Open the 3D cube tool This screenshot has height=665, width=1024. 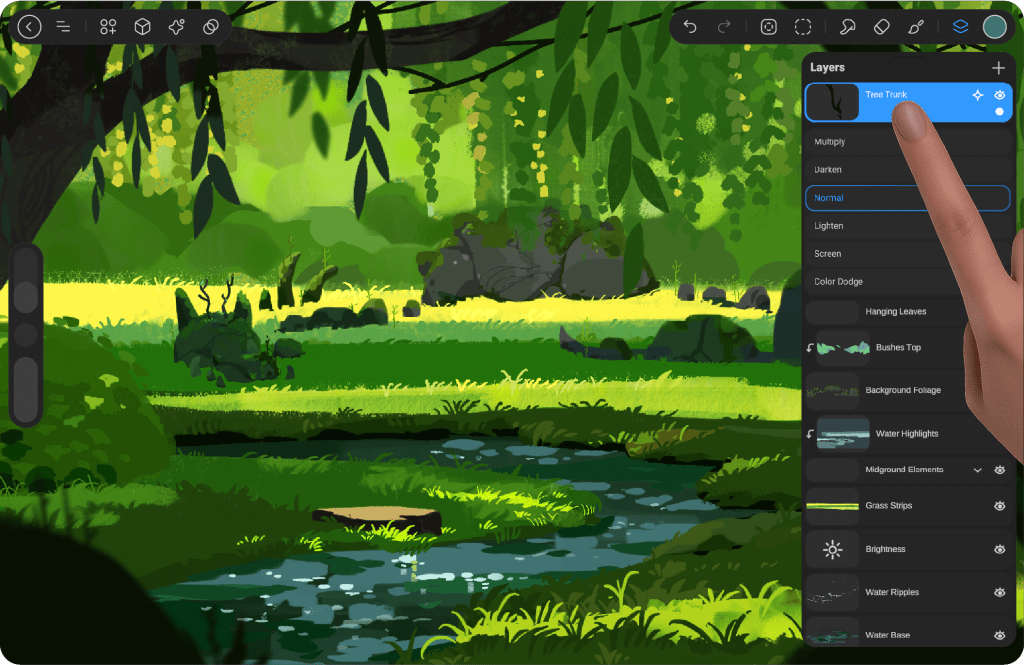tap(143, 27)
